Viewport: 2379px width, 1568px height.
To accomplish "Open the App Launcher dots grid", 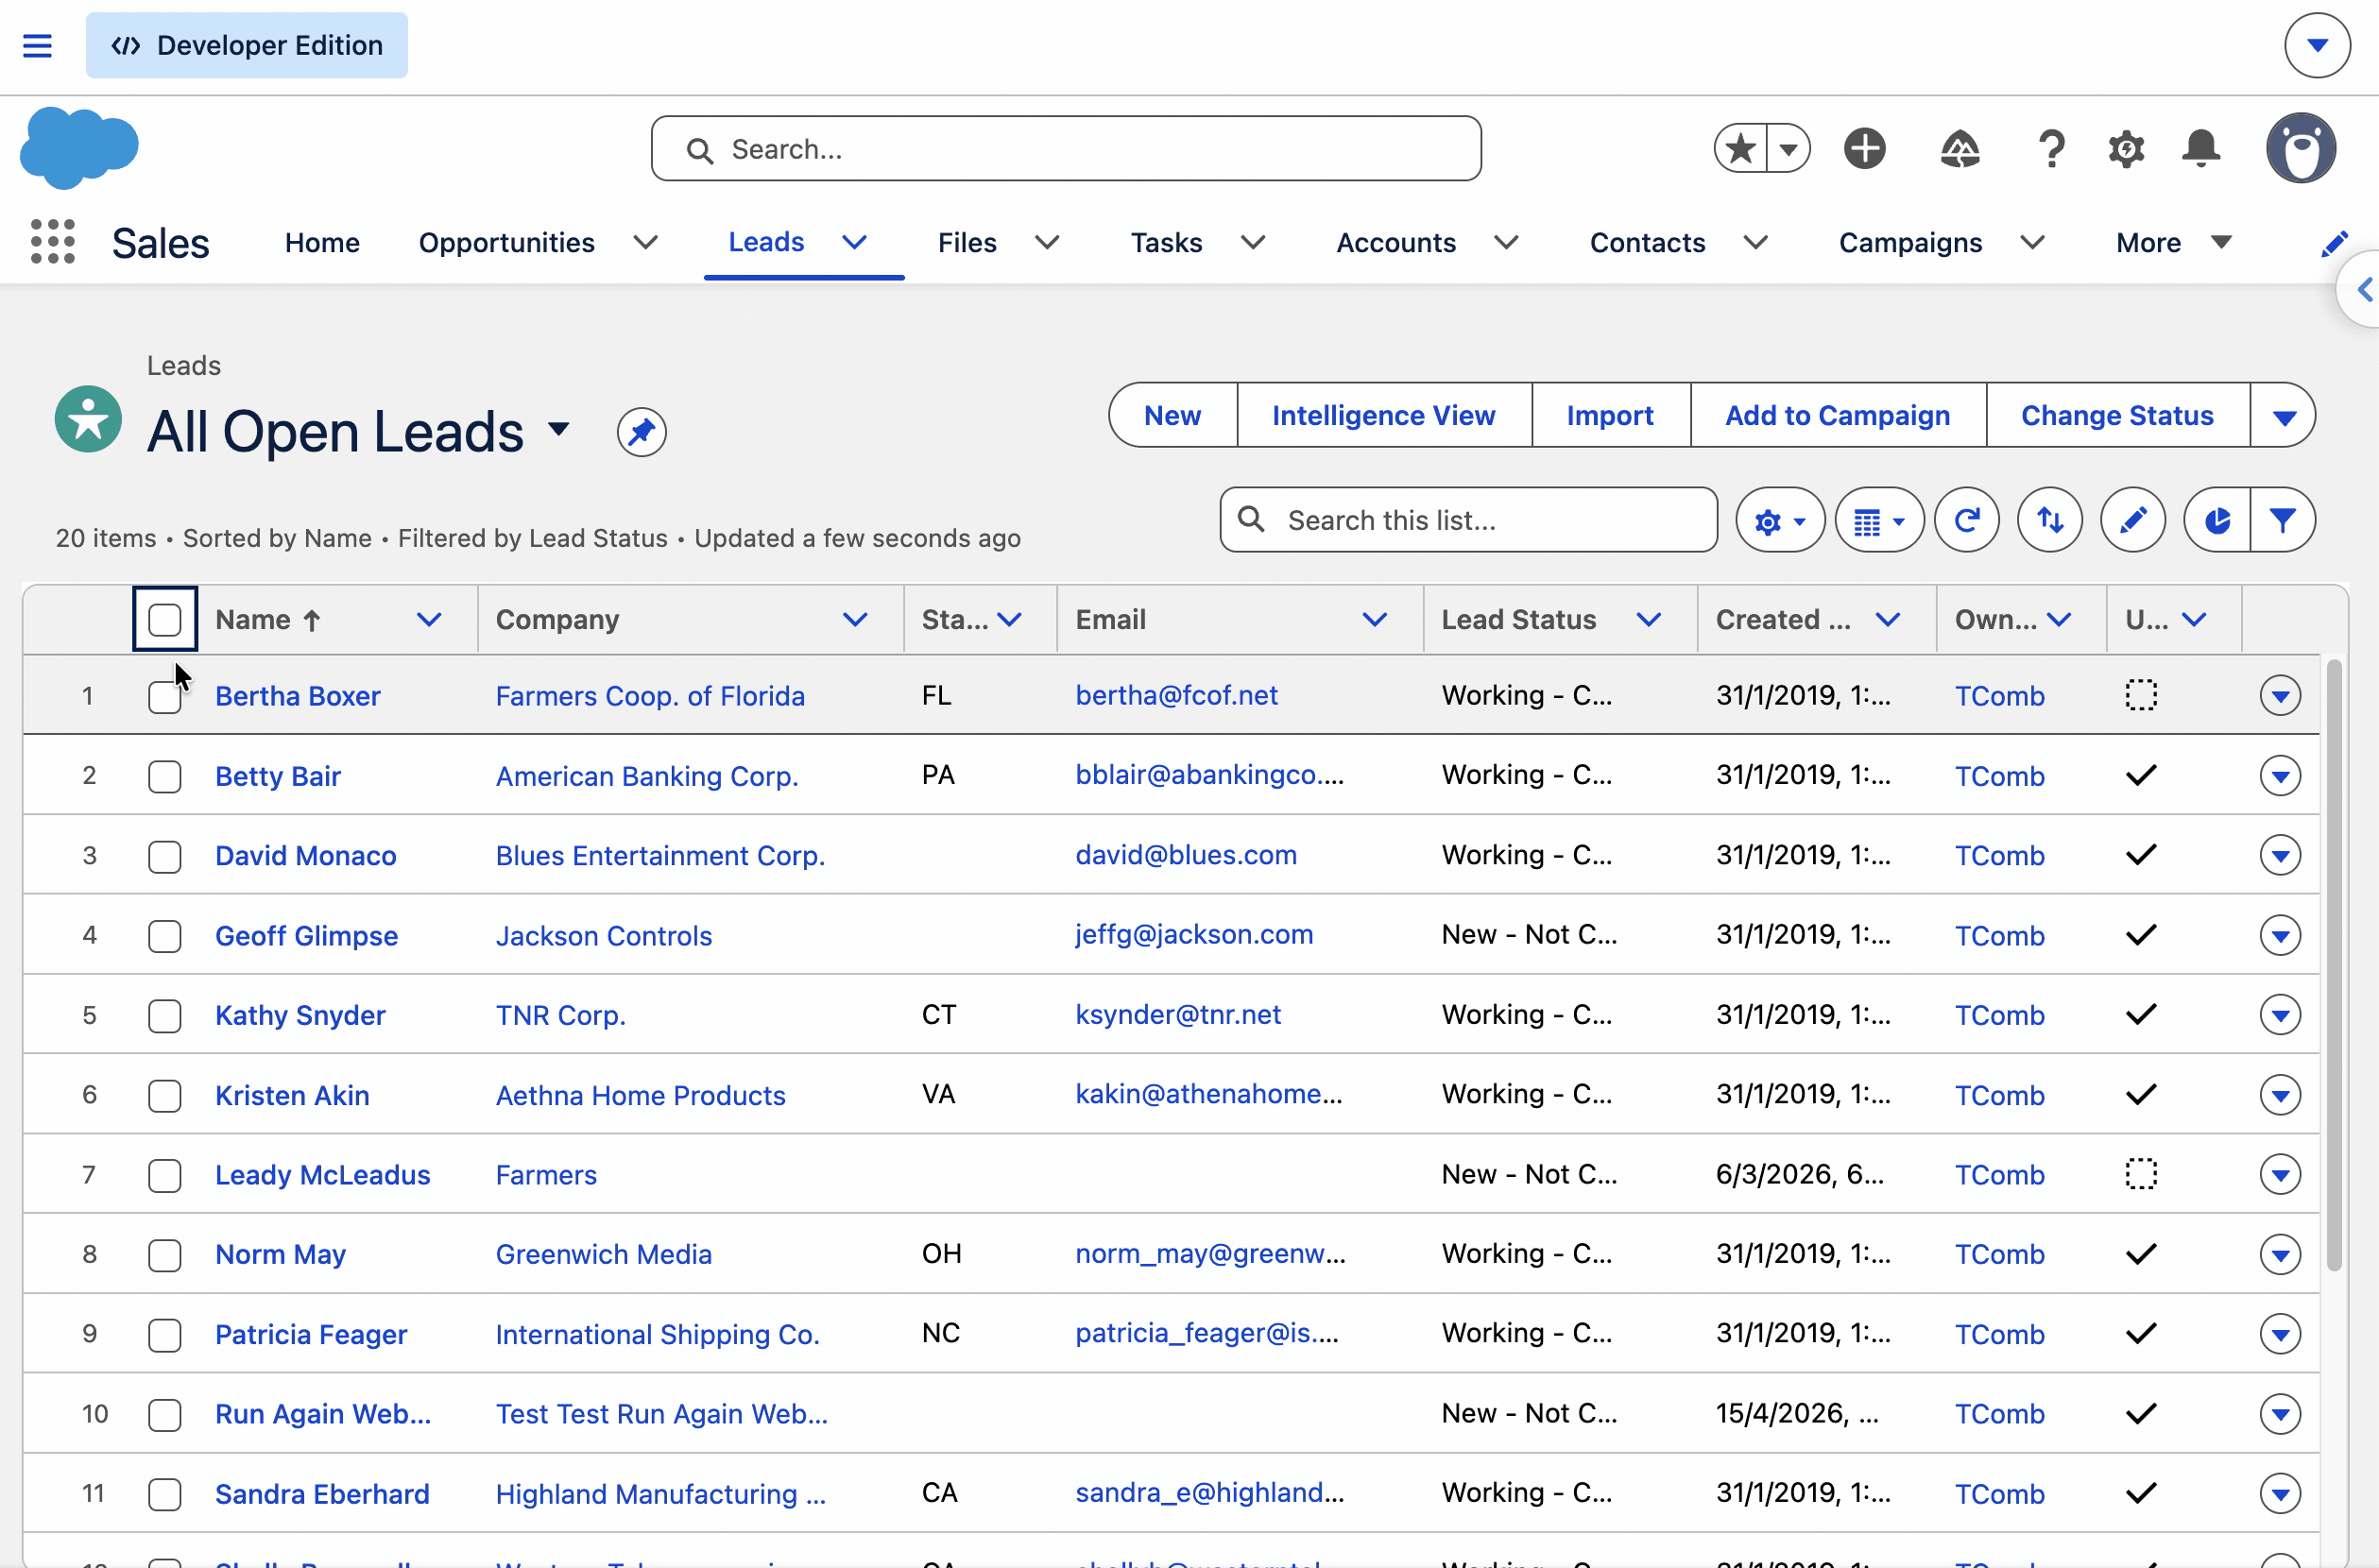I will coord(53,242).
